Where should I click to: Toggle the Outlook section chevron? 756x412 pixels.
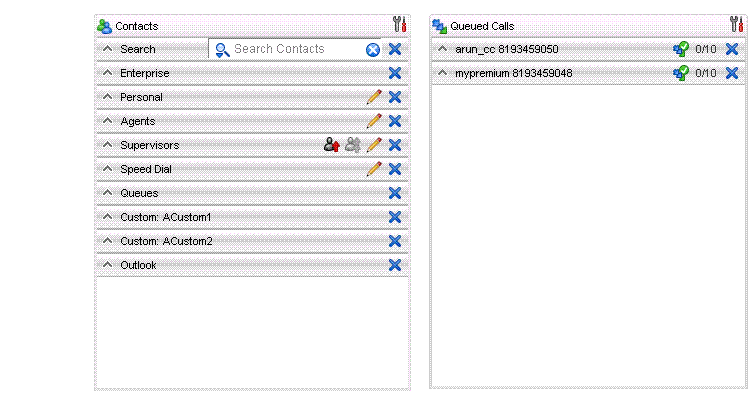pyautogui.click(x=108, y=265)
